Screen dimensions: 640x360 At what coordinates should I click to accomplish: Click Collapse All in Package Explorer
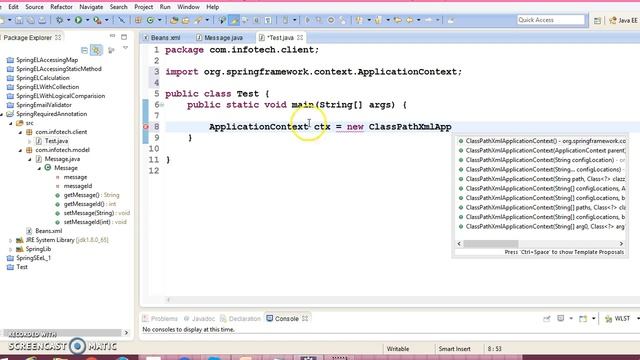point(84,50)
